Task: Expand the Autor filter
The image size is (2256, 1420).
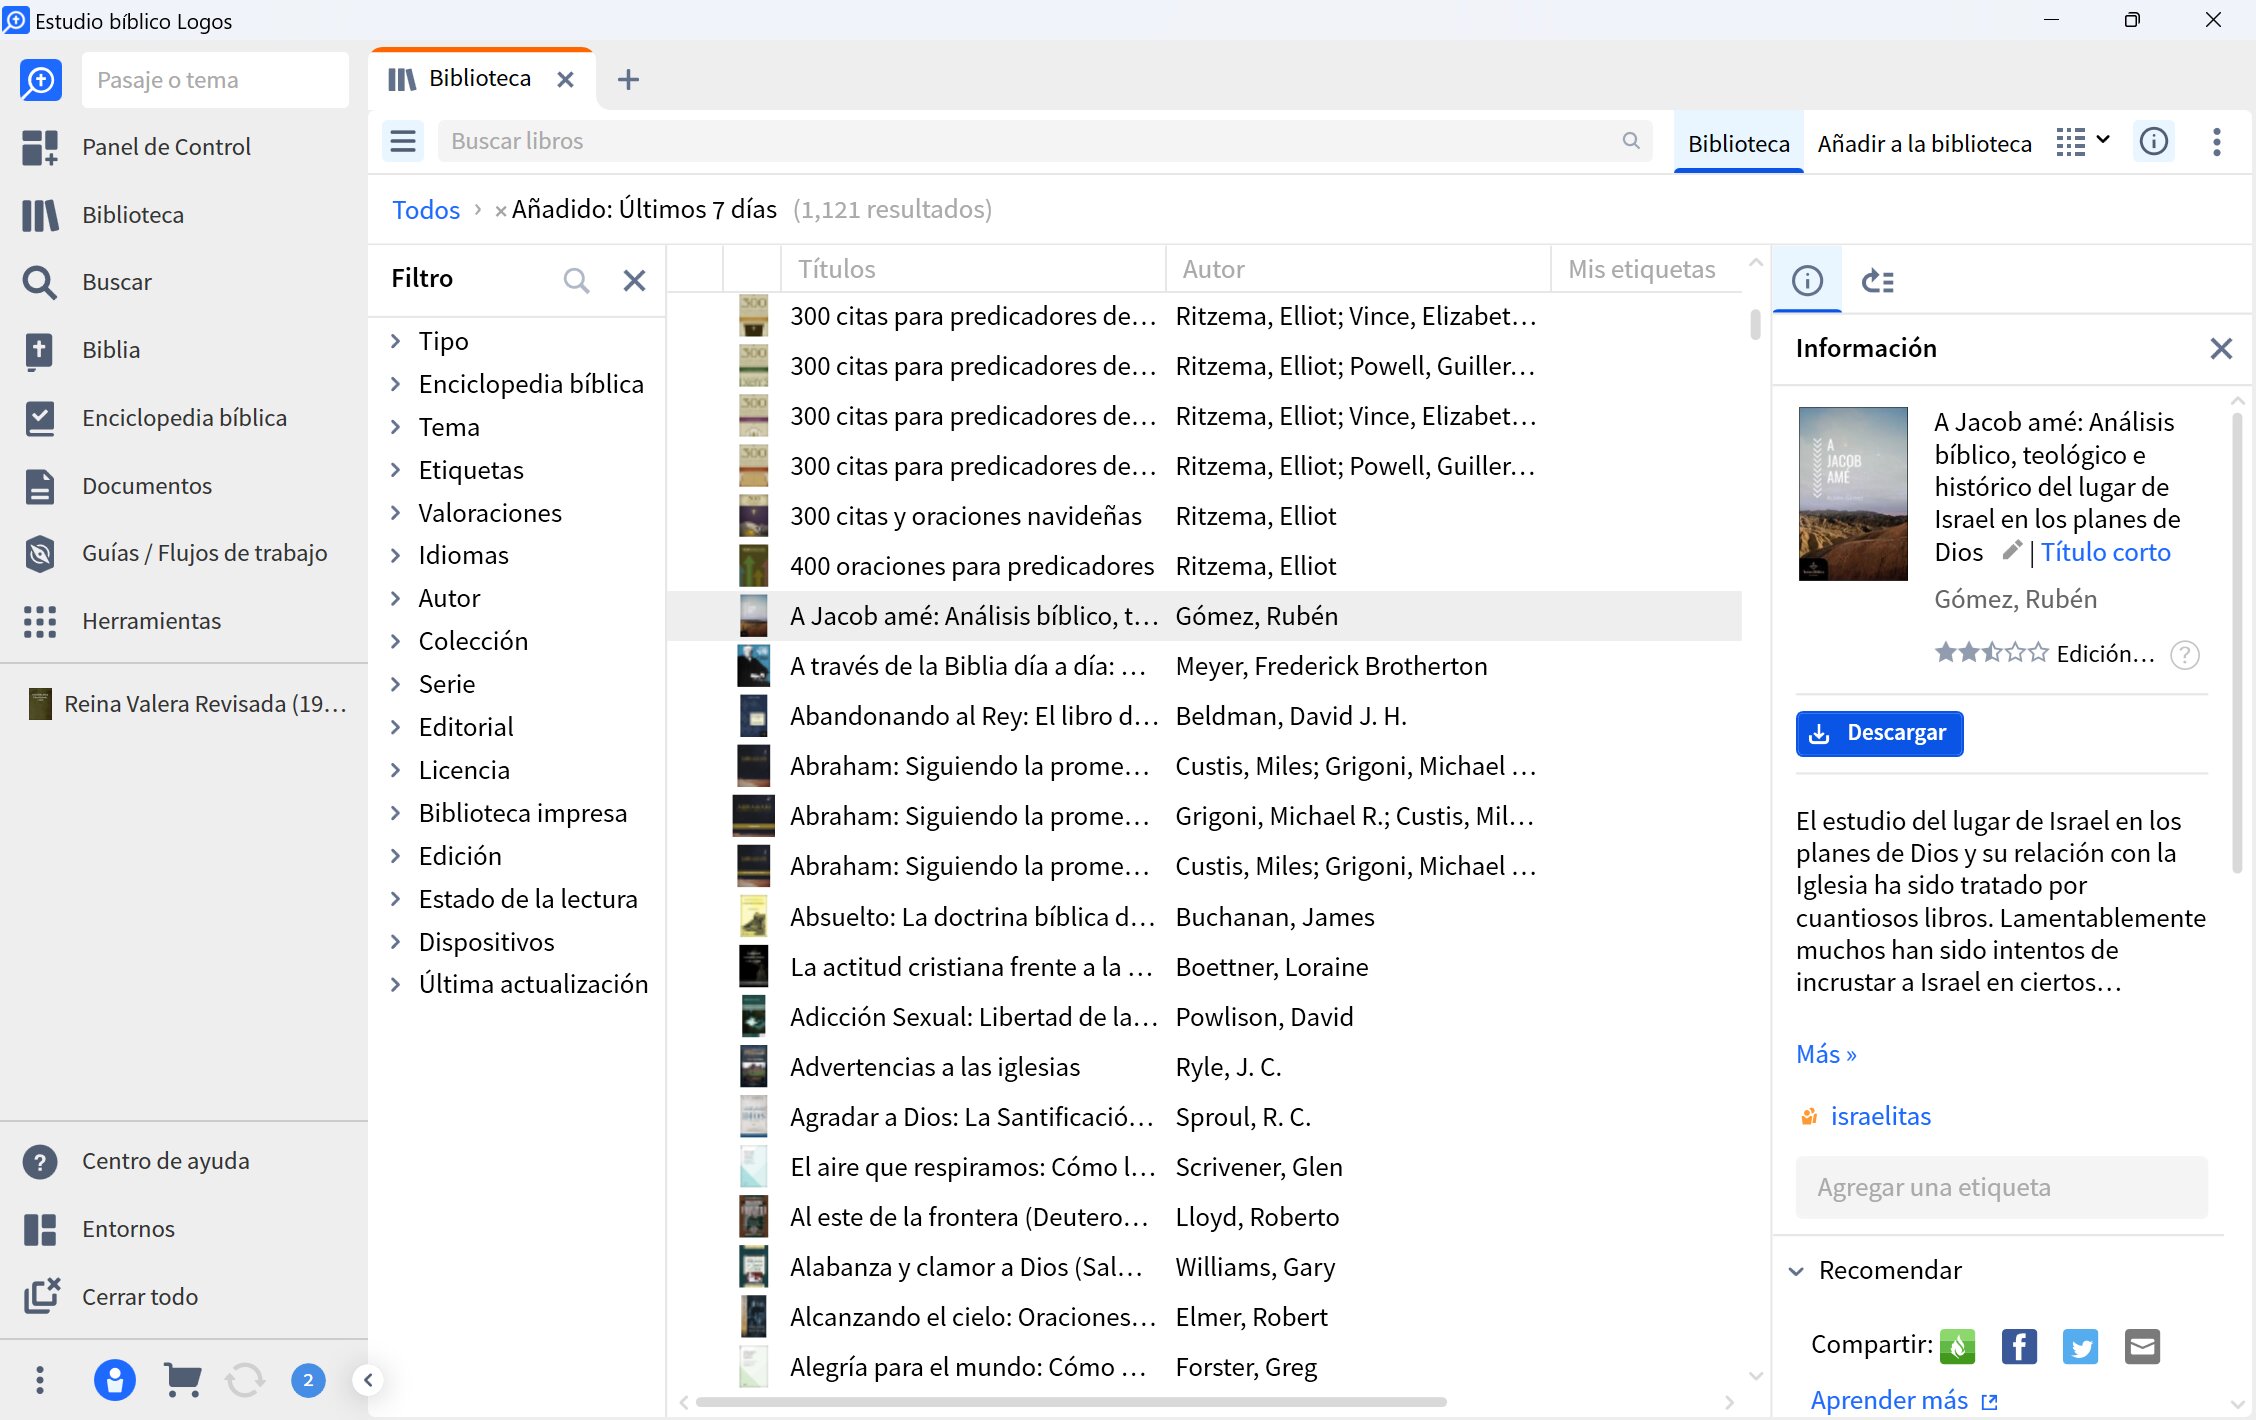Action: pyautogui.click(x=396, y=598)
